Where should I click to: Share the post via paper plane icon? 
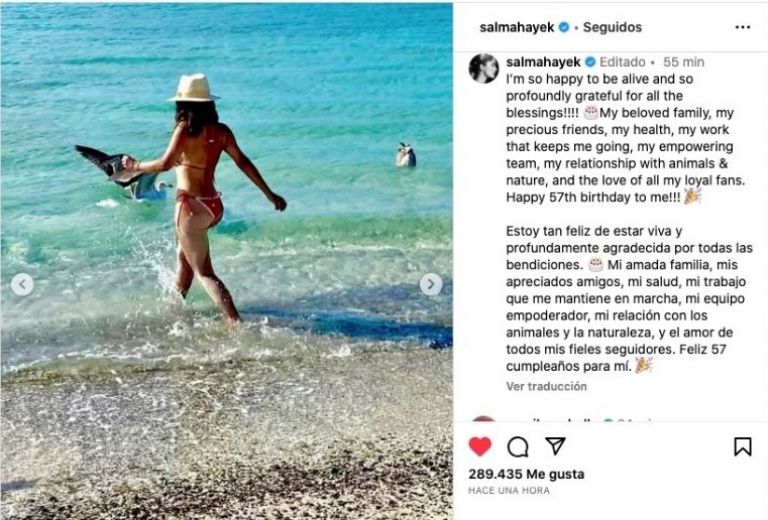tap(555, 446)
